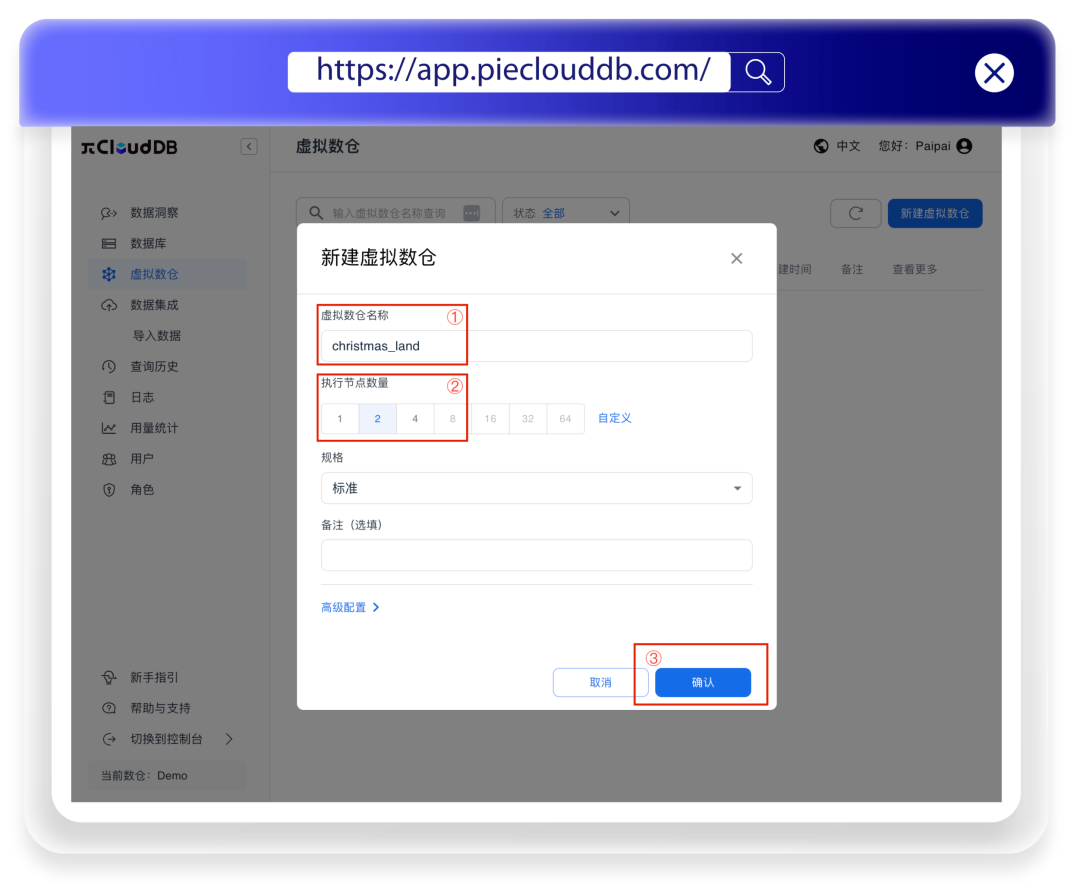This screenshot has height=895, width=1080.
Task: Select 64 execution nodes
Action: 565,419
